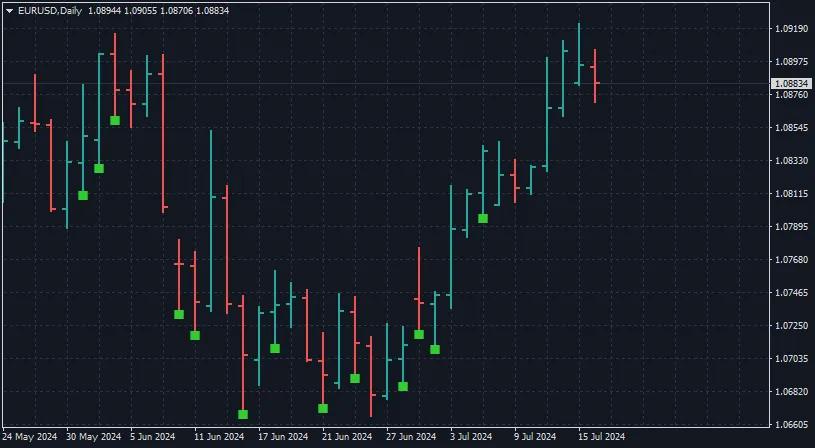Click the green marker just right of 27 Jun 2024
This screenshot has width=815, height=448.
pos(403,386)
